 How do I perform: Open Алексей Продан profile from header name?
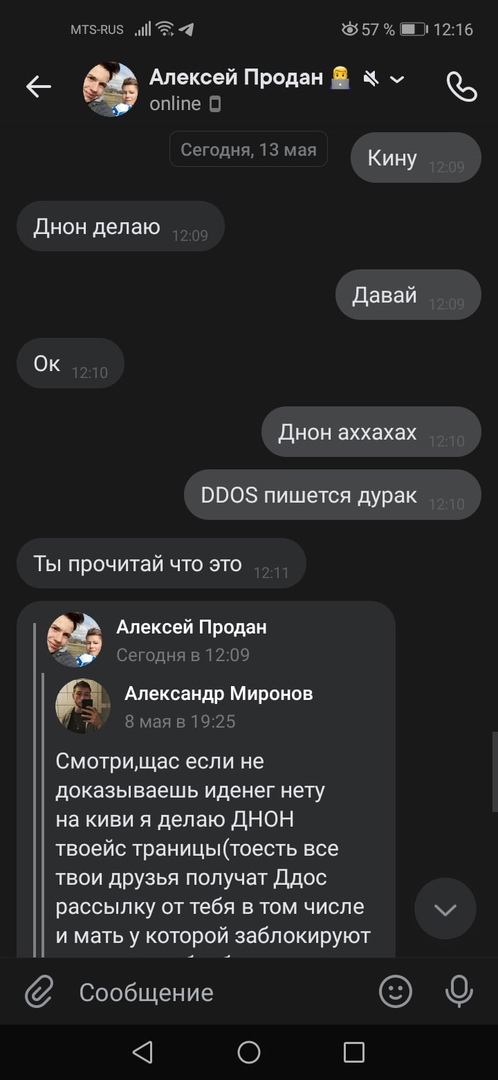click(x=236, y=78)
